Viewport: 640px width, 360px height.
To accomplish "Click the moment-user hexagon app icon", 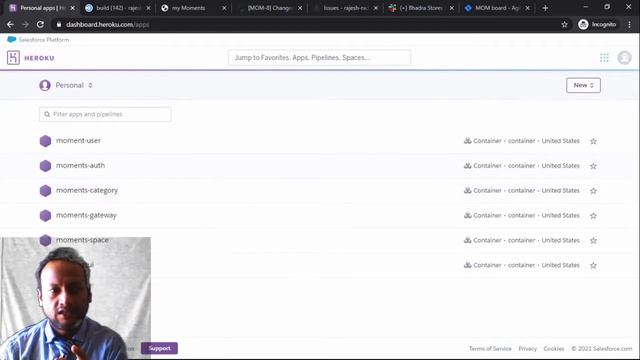I will (45, 141).
